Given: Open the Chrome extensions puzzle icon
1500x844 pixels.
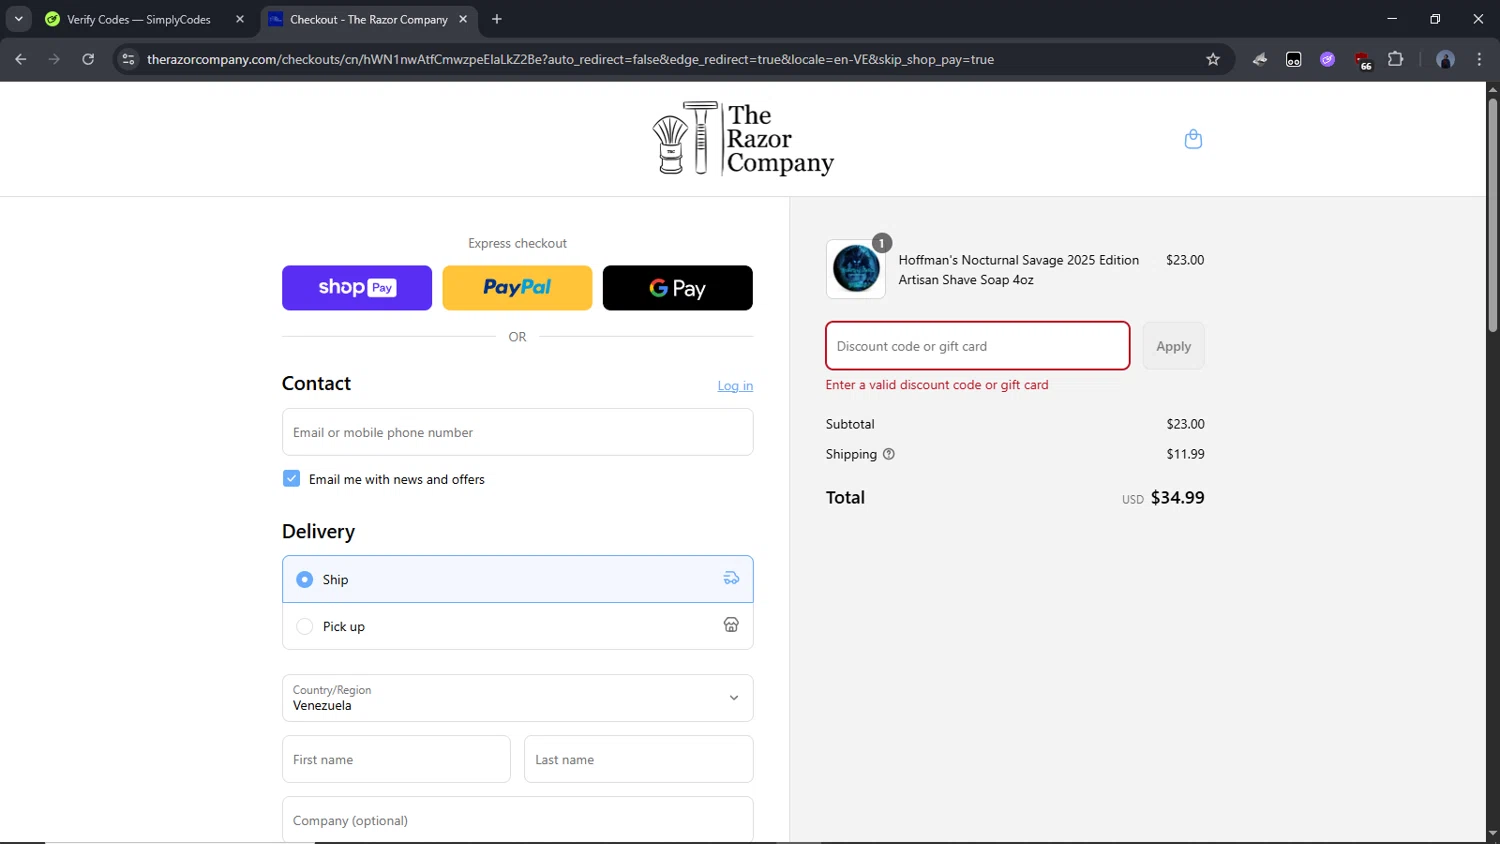Looking at the screenshot, I should 1396,59.
